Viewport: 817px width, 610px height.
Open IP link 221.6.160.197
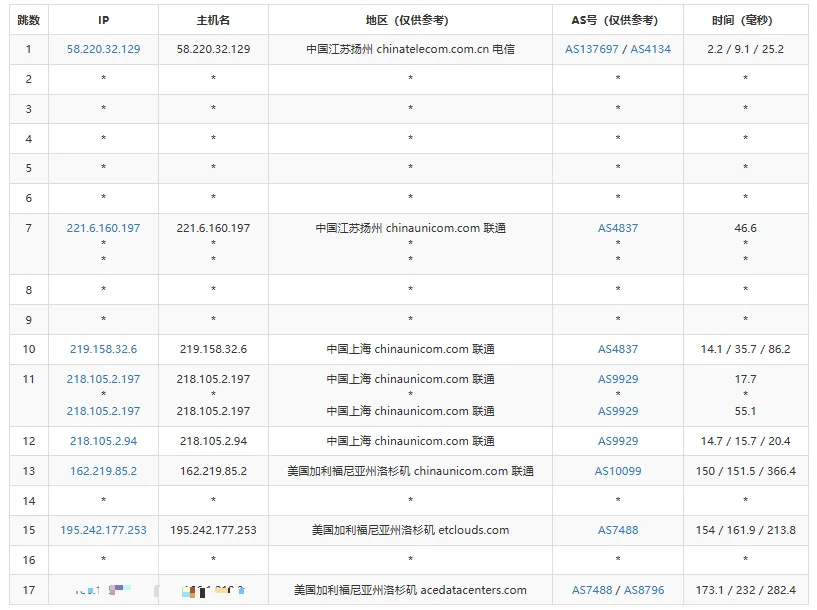[x=103, y=228]
